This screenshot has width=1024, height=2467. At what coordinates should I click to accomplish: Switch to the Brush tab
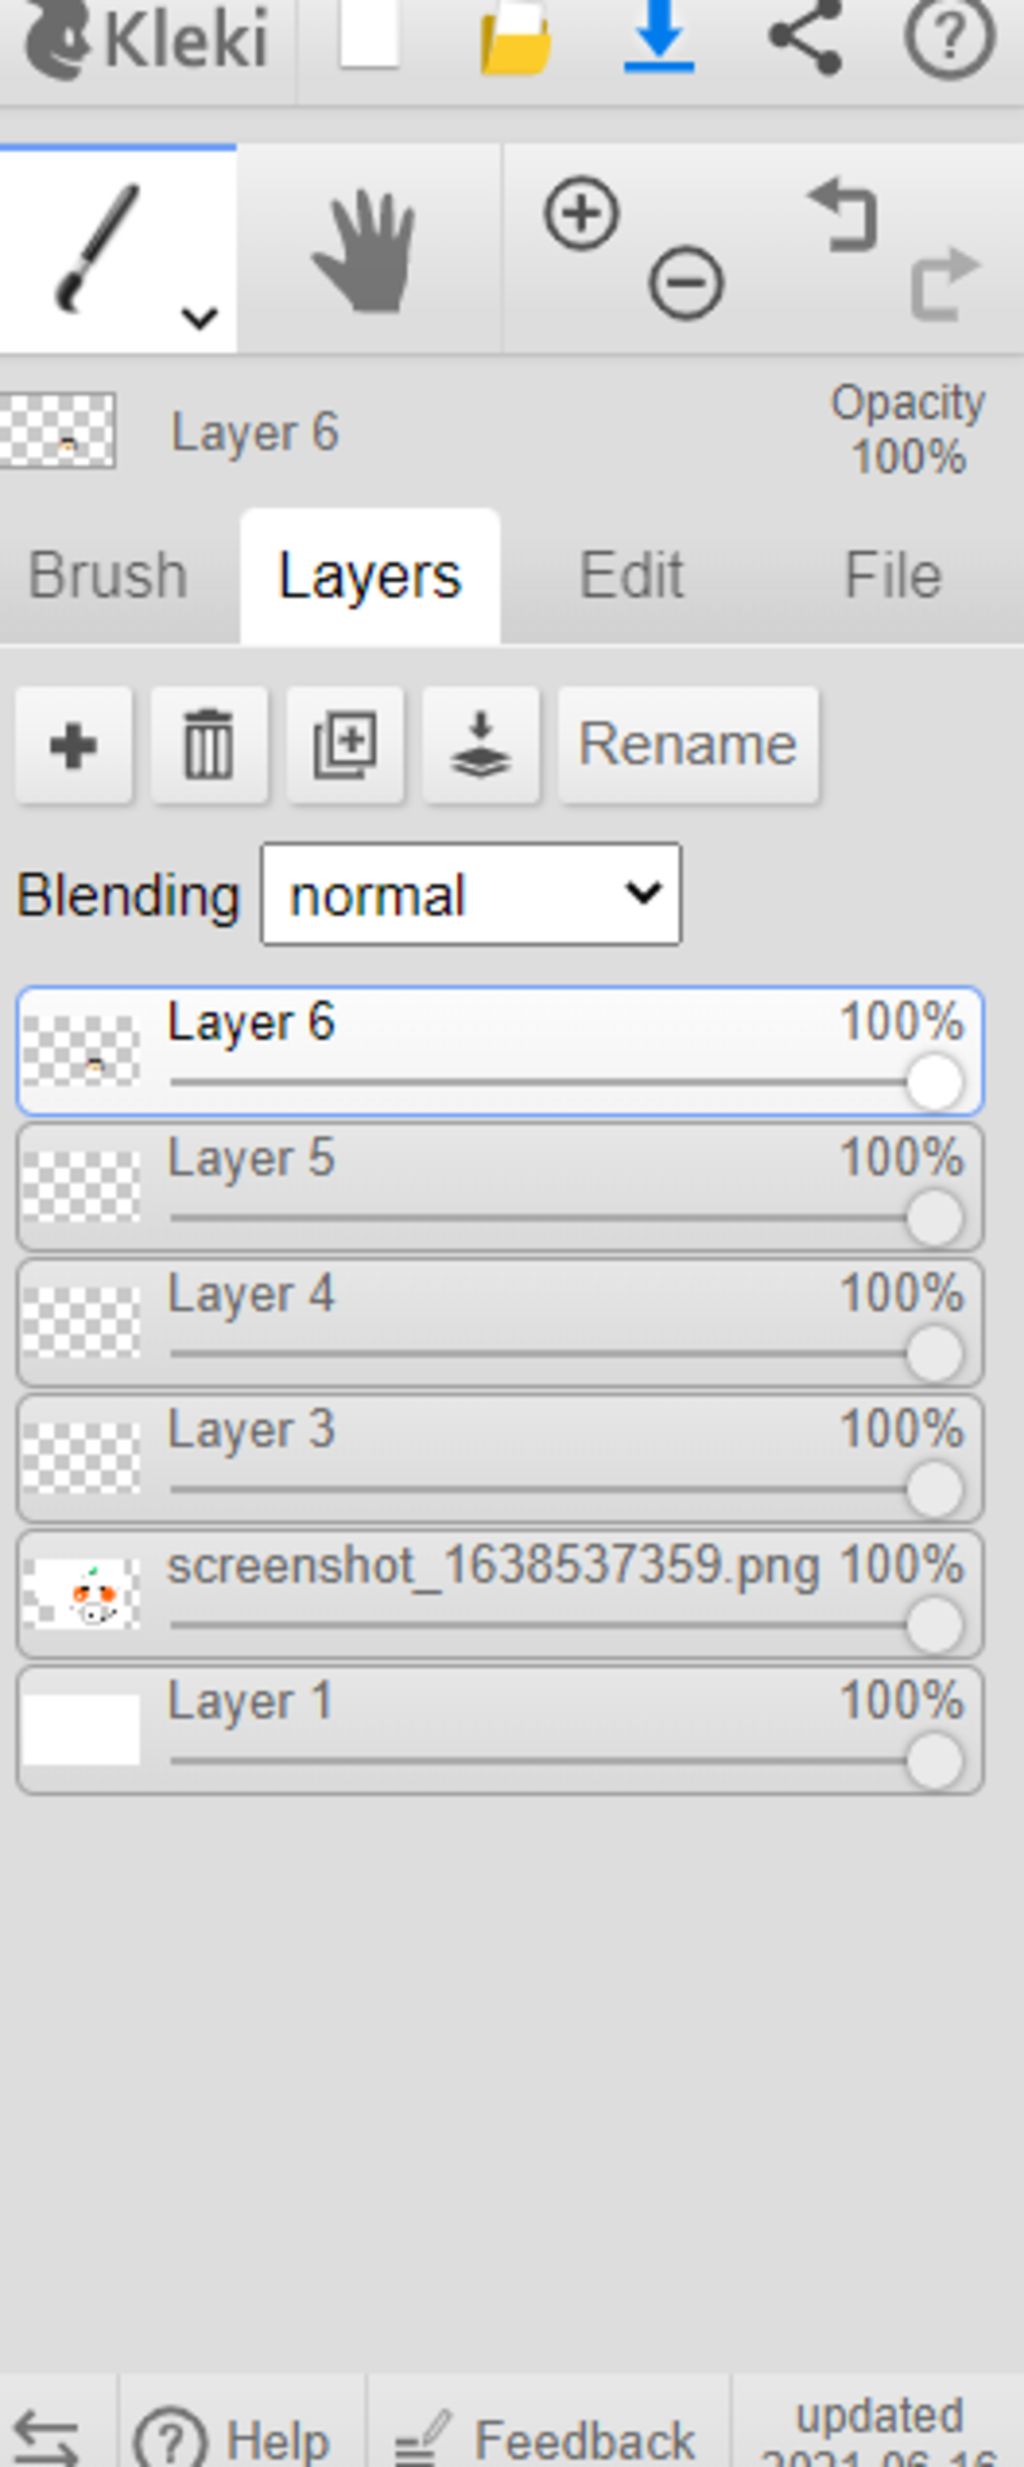[x=108, y=576]
